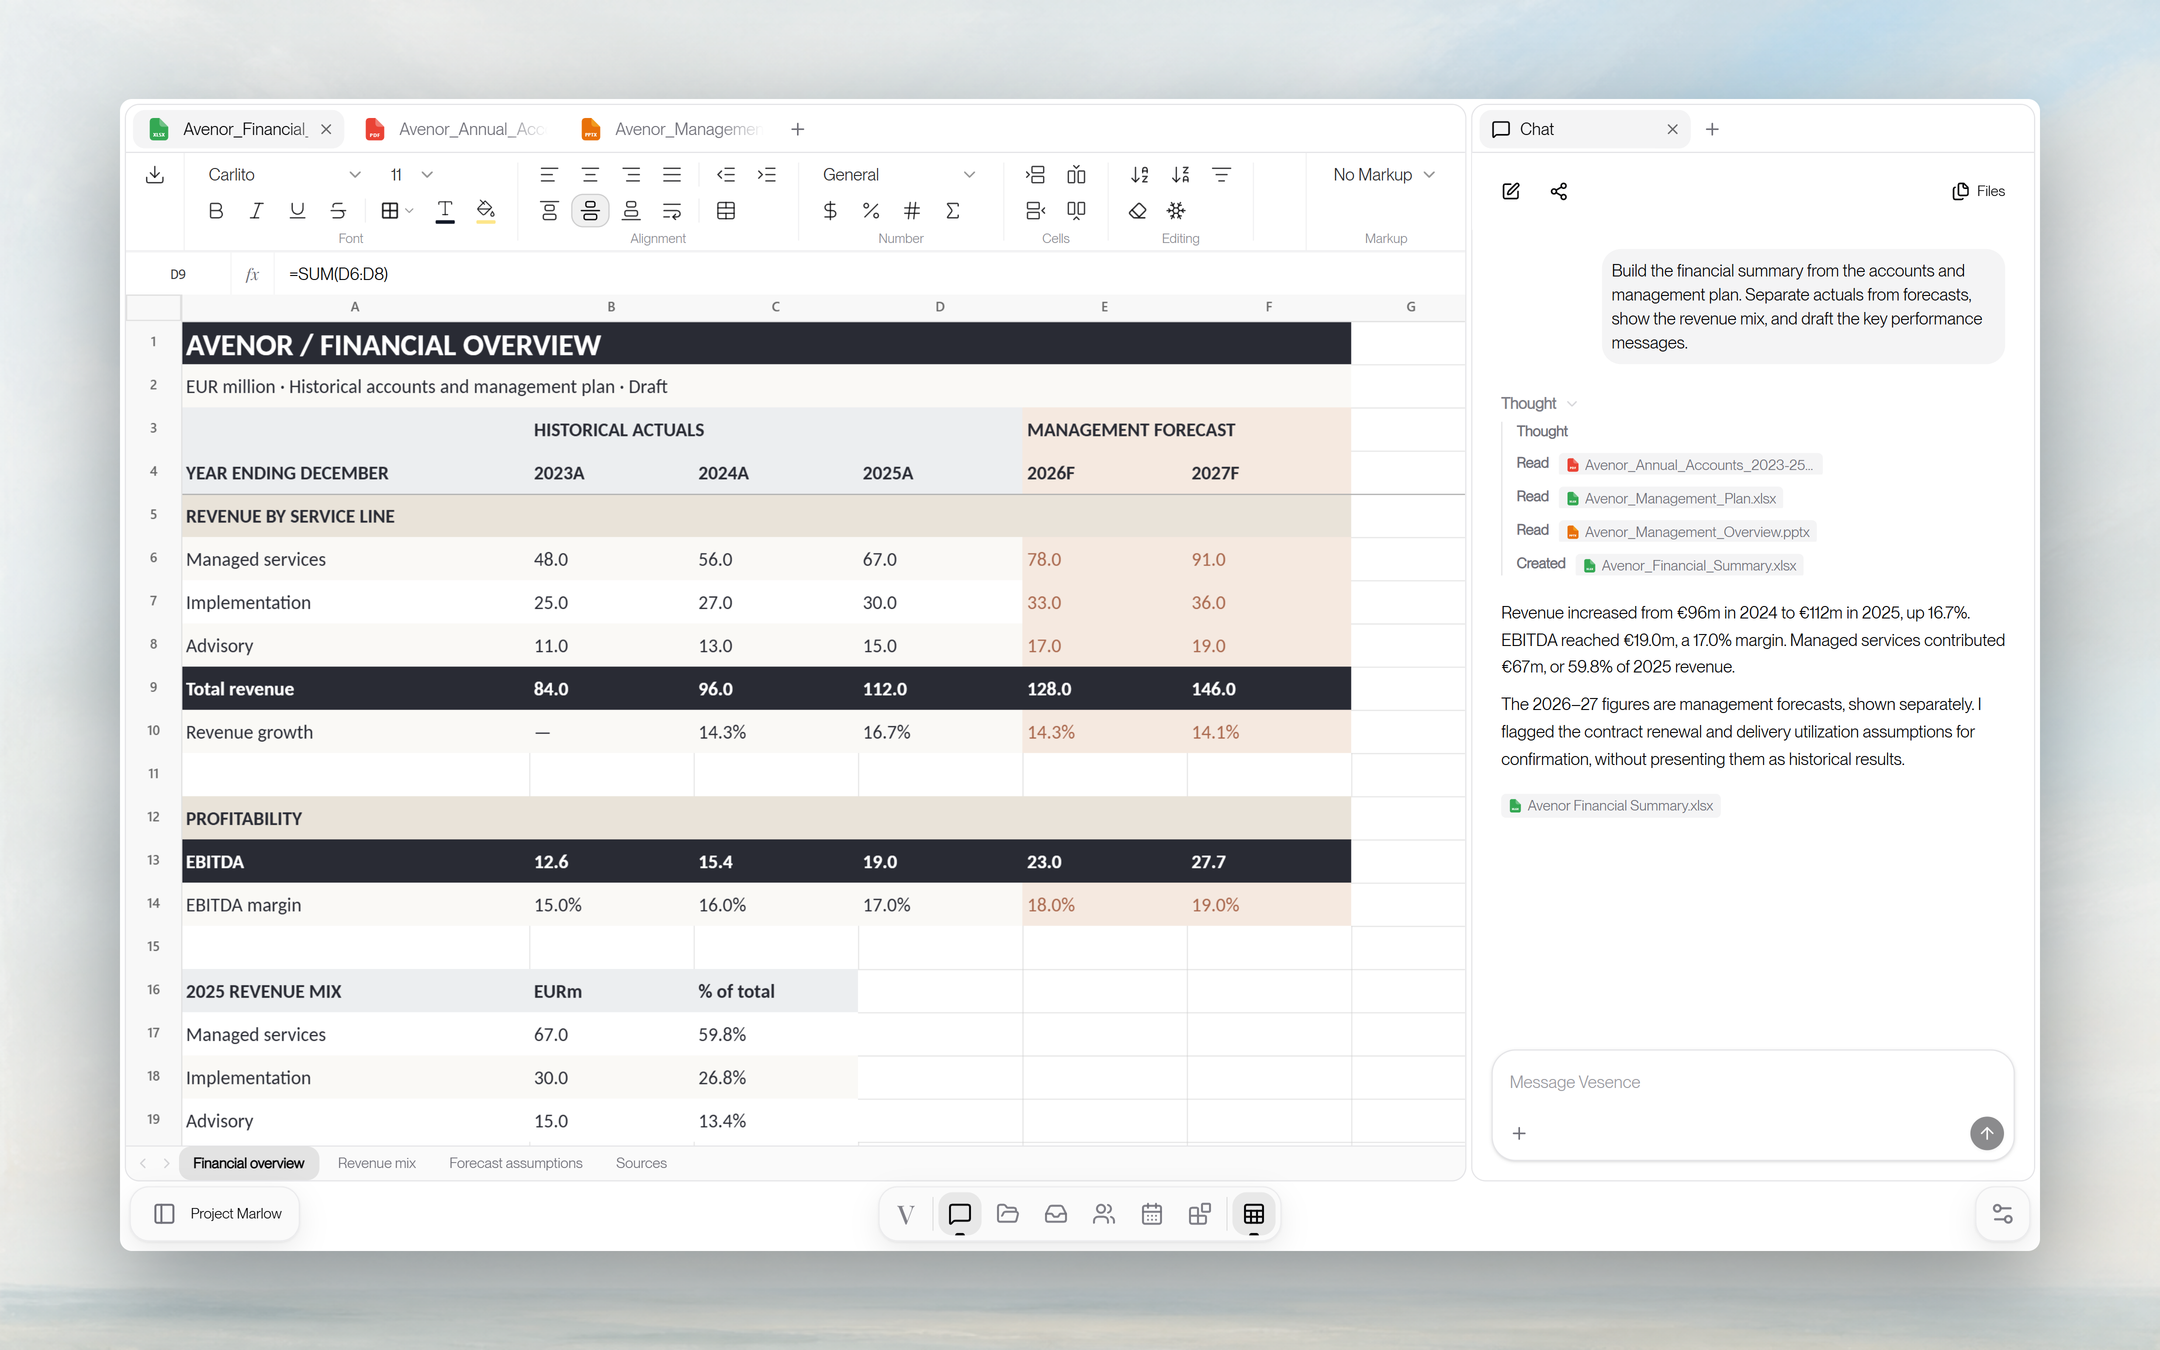Click the insert column icon

click(1076, 175)
